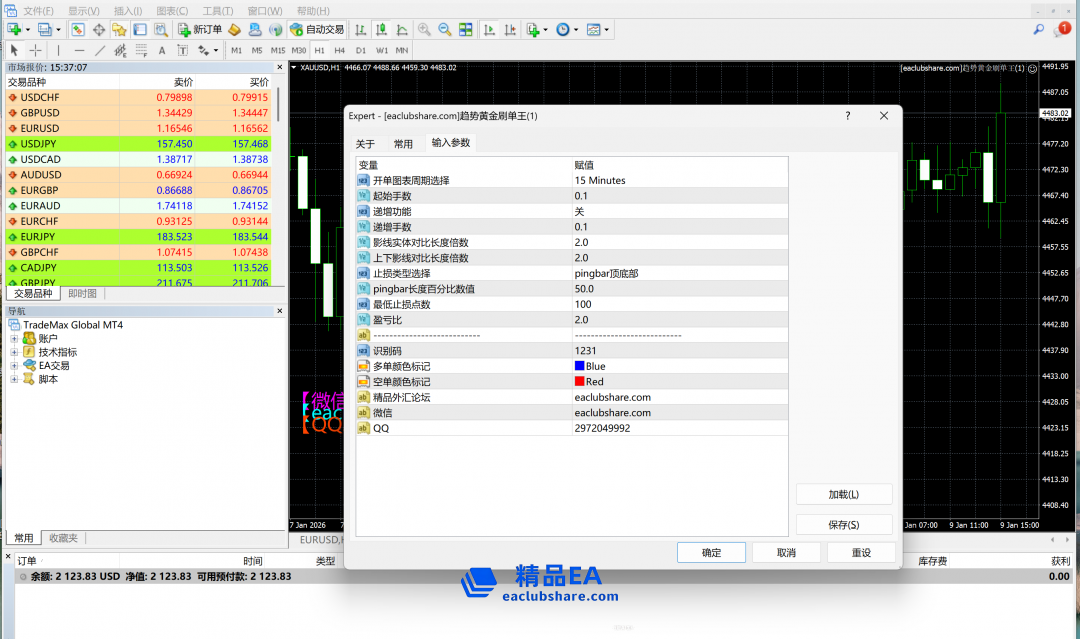Click the 确定 button
Screen dimensions: 1080x639
711,553
